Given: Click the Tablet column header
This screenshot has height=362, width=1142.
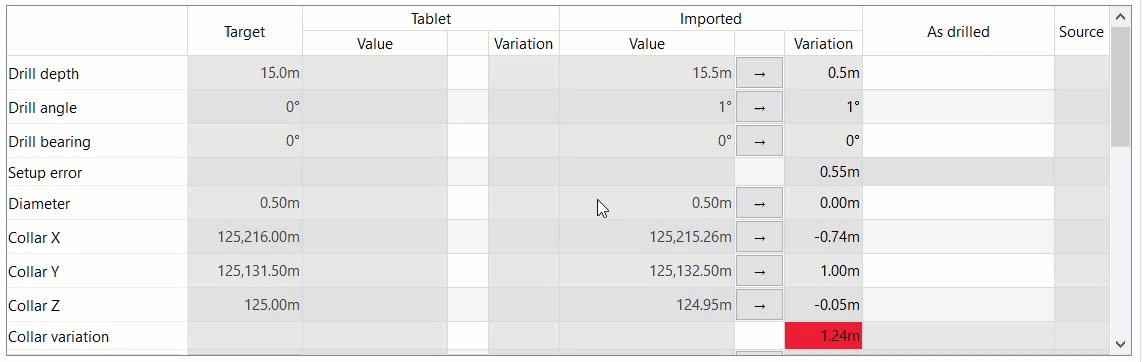Looking at the screenshot, I should coord(431,19).
